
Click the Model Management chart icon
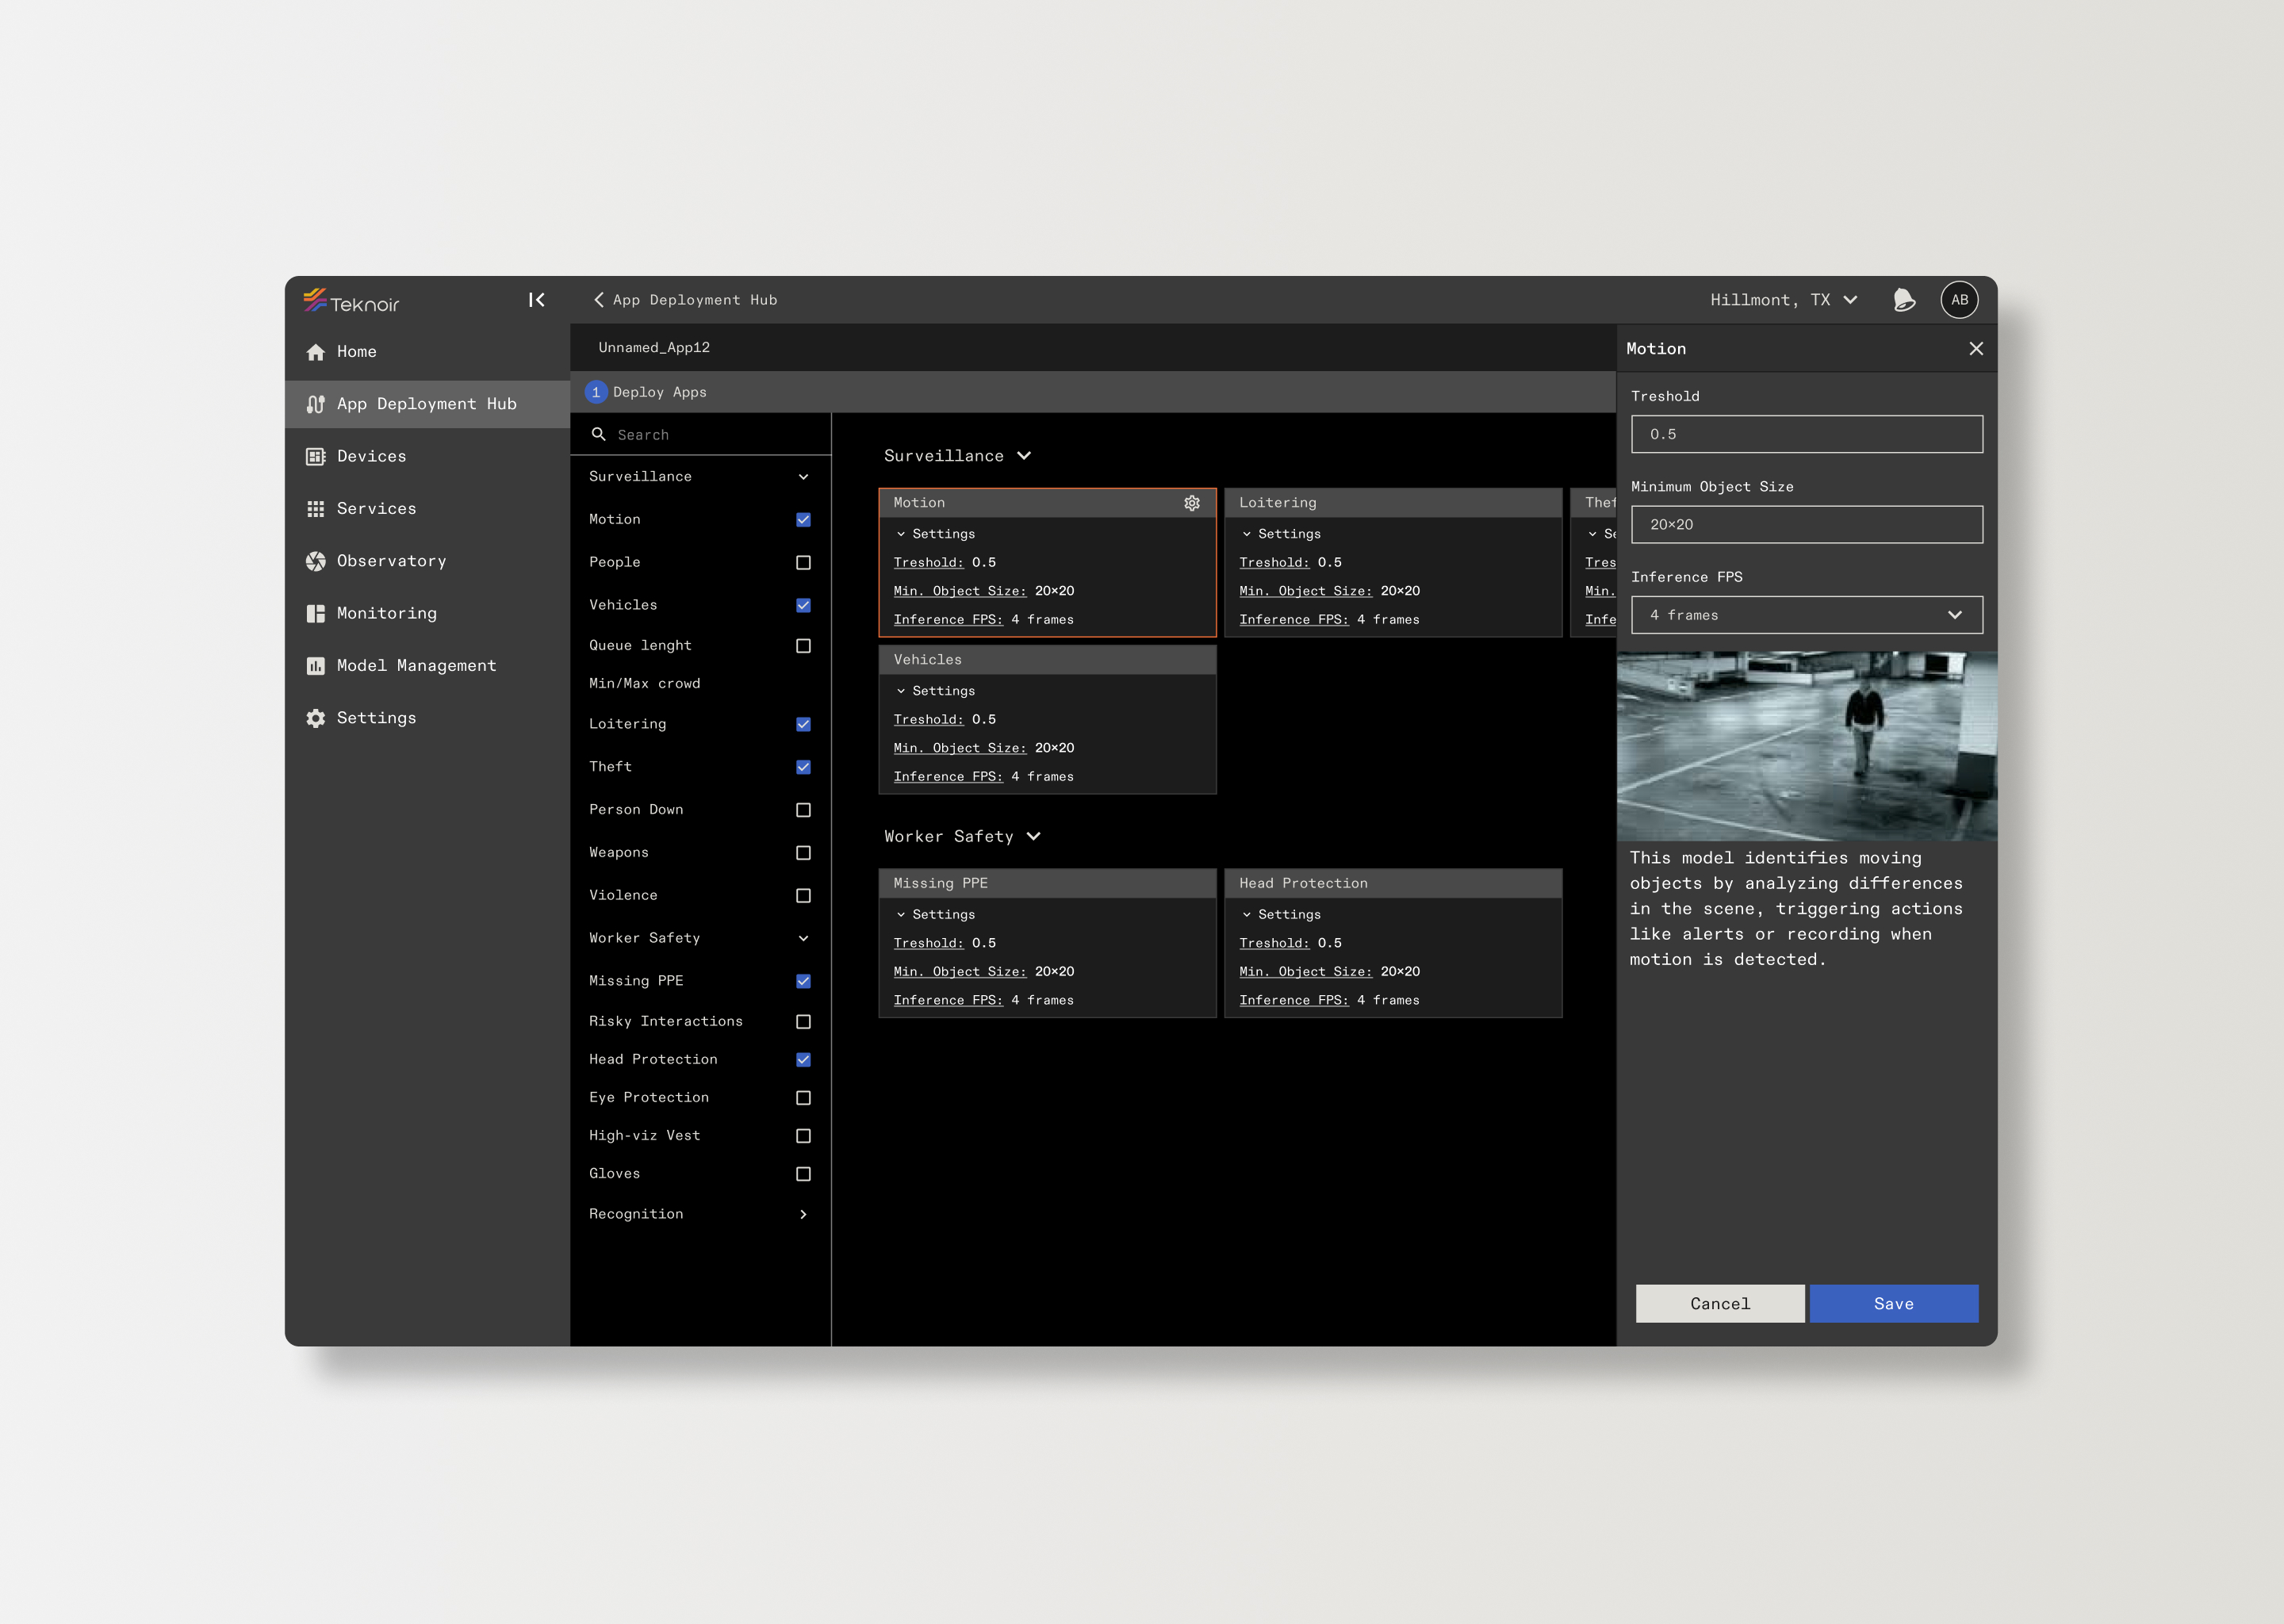point(316,666)
